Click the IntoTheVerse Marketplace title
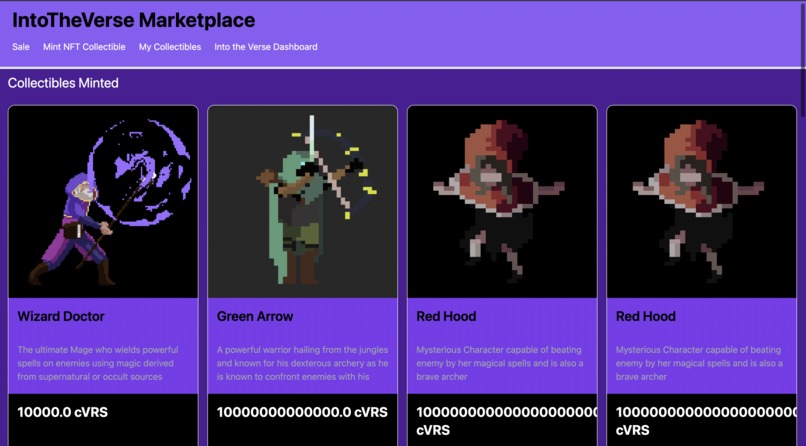 point(134,21)
